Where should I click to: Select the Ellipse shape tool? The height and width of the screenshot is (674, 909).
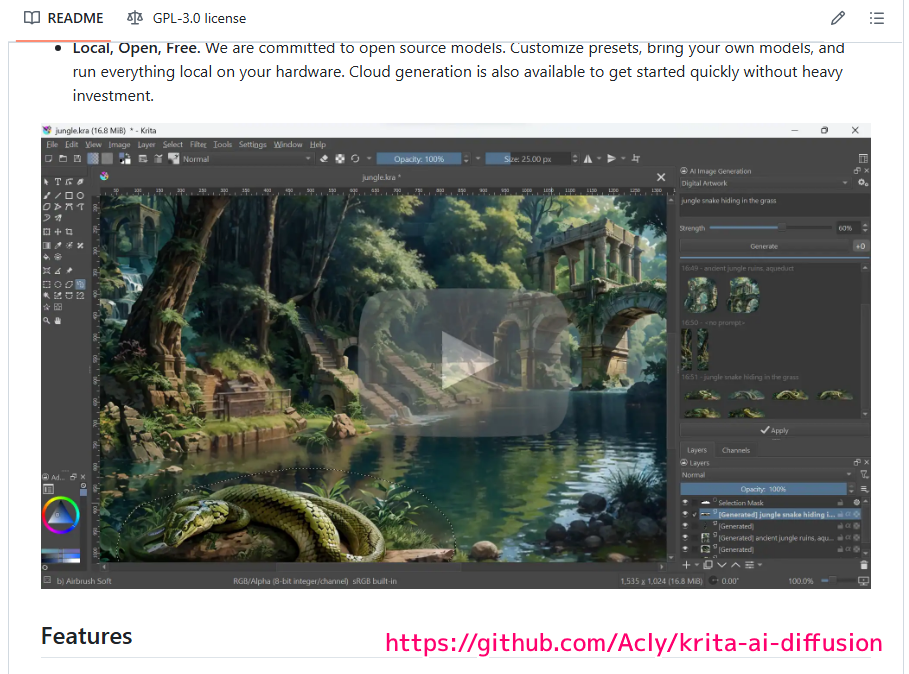click(x=80, y=196)
